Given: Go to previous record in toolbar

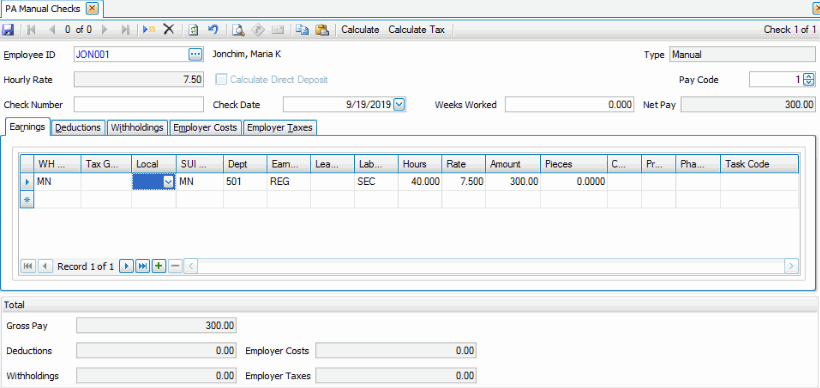Looking at the screenshot, I should coord(52,30).
